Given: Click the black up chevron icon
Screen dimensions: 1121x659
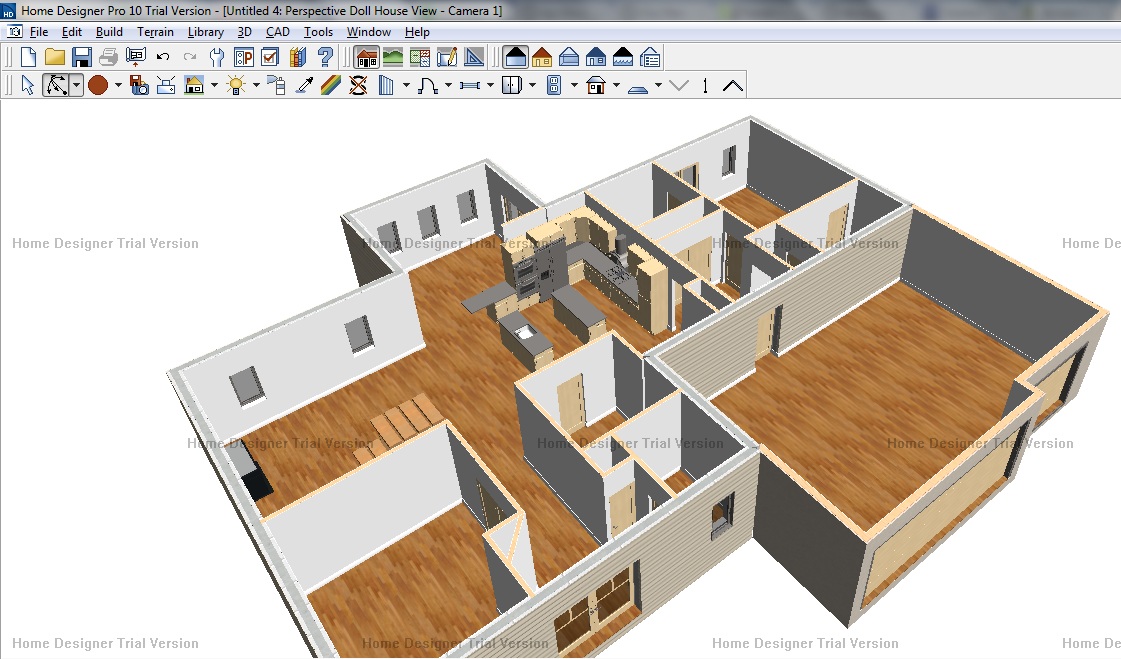Looking at the screenshot, I should (733, 86).
